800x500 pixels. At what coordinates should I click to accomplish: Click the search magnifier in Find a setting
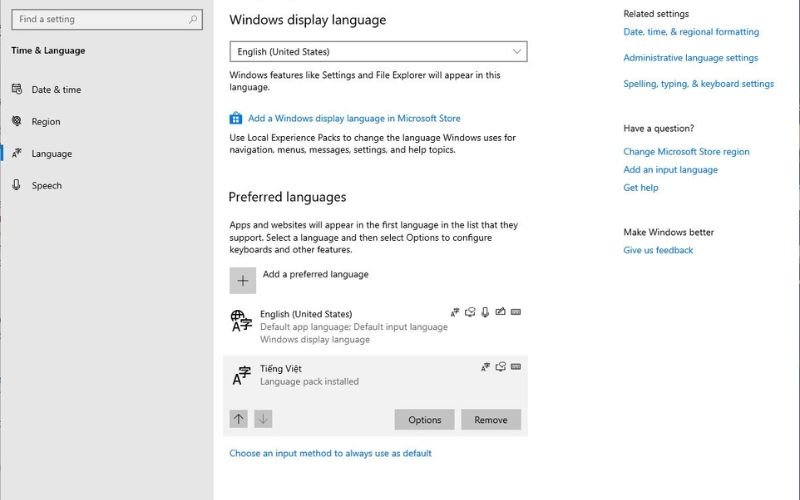pos(193,19)
